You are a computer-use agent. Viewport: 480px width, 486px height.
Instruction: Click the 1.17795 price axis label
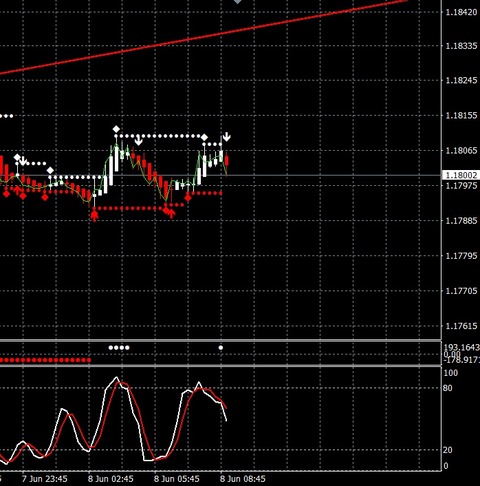[x=461, y=256]
